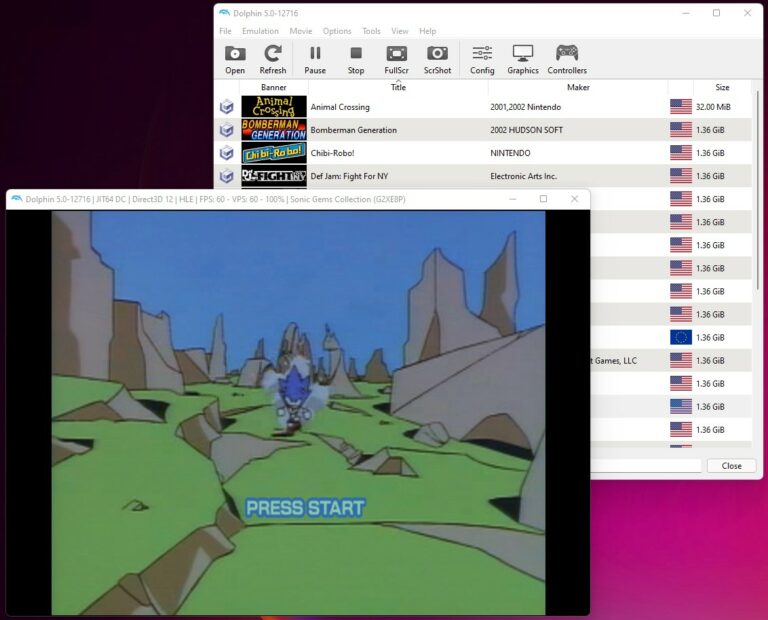Open the Tools menu
Screen dimensions: 768x620
coord(371,31)
